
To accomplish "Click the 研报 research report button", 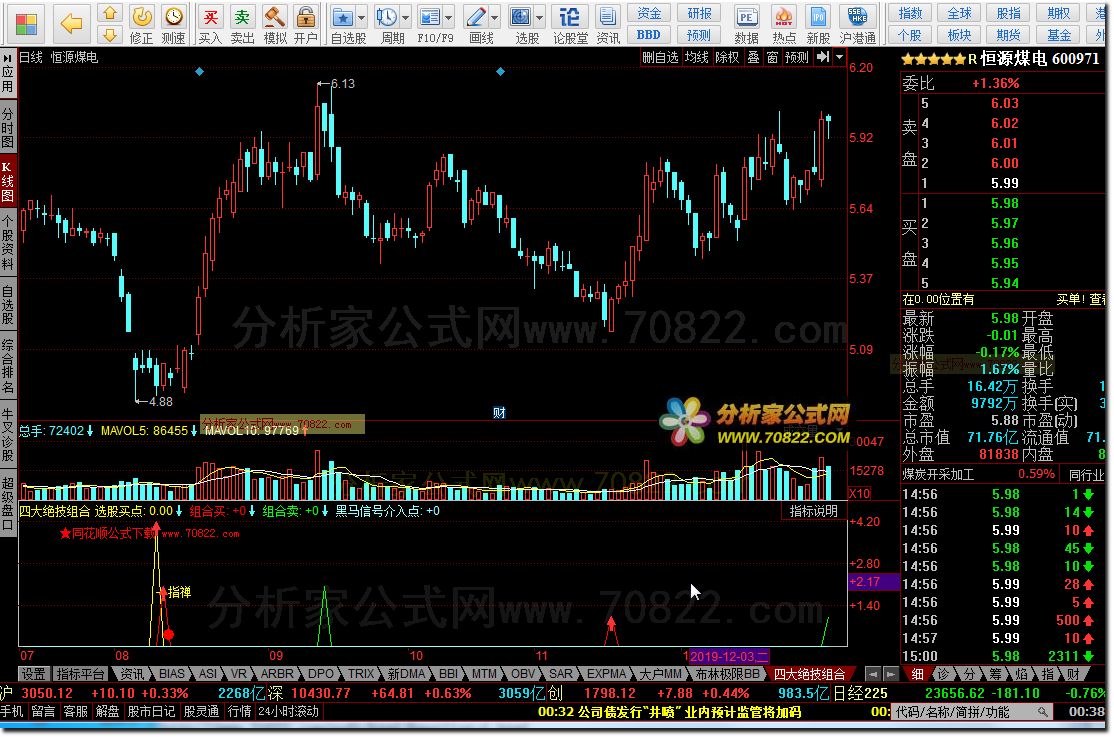I will (699, 13).
